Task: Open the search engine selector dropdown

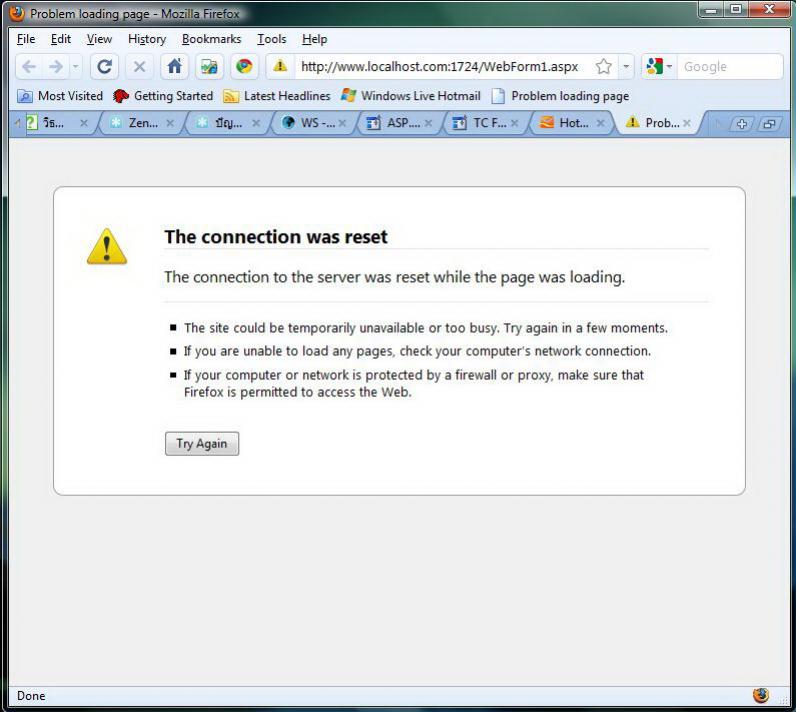Action: [x=659, y=66]
